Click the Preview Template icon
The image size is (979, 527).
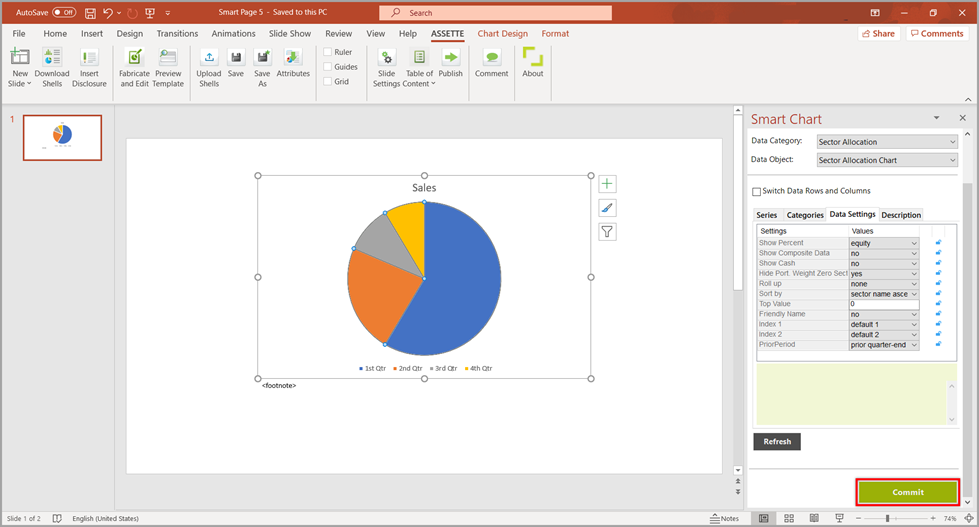click(168, 57)
